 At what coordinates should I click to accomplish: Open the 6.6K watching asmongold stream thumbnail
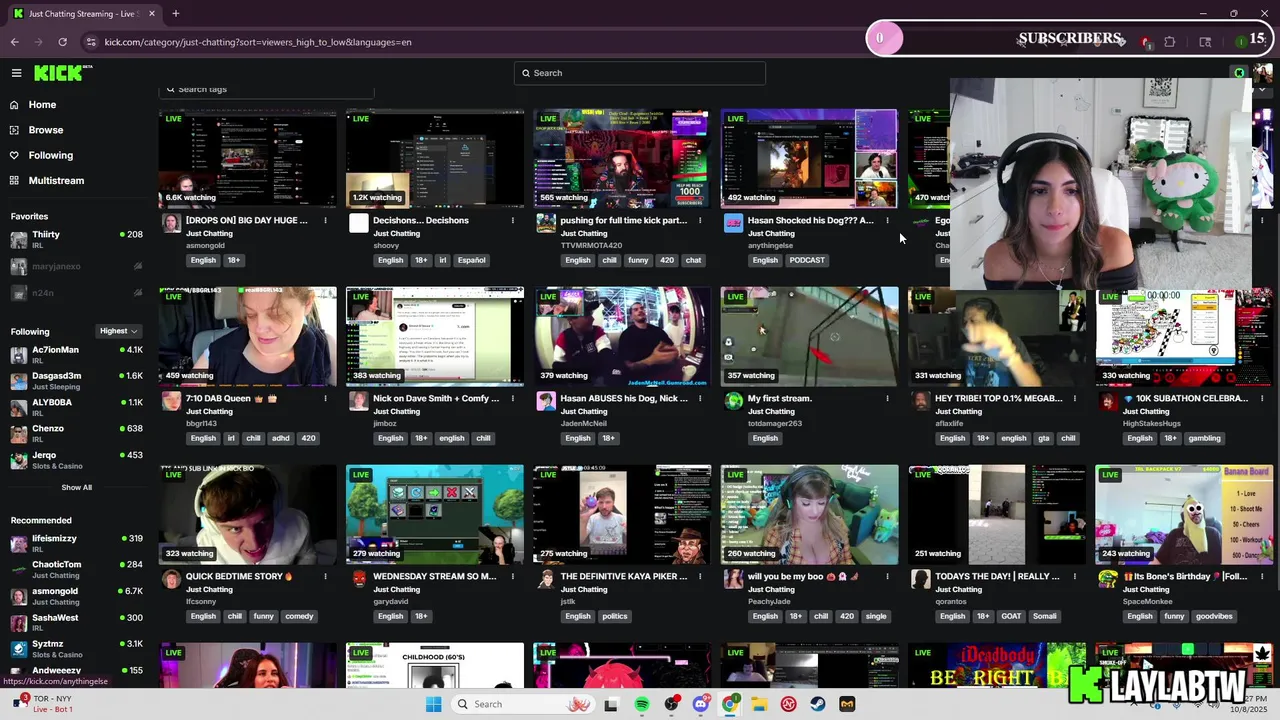[x=248, y=158]
